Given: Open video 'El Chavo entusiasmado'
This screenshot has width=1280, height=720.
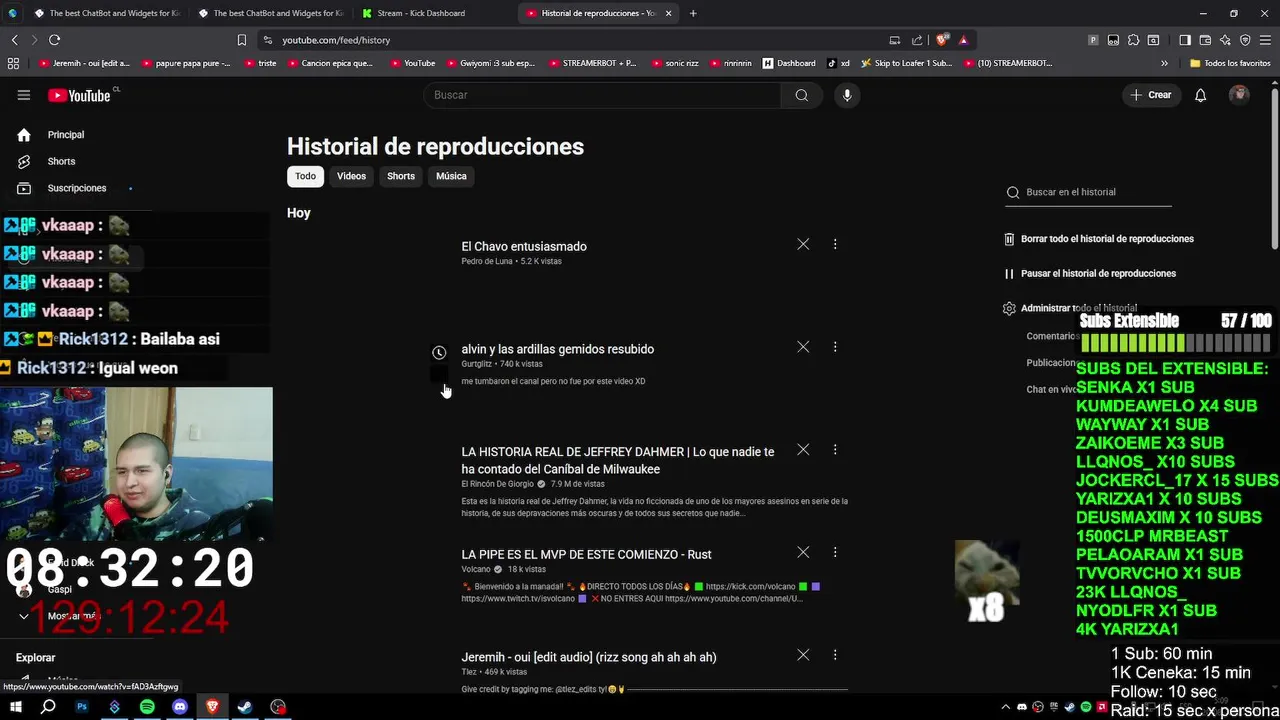Looking at the screenshot, I should coord(524,246).
